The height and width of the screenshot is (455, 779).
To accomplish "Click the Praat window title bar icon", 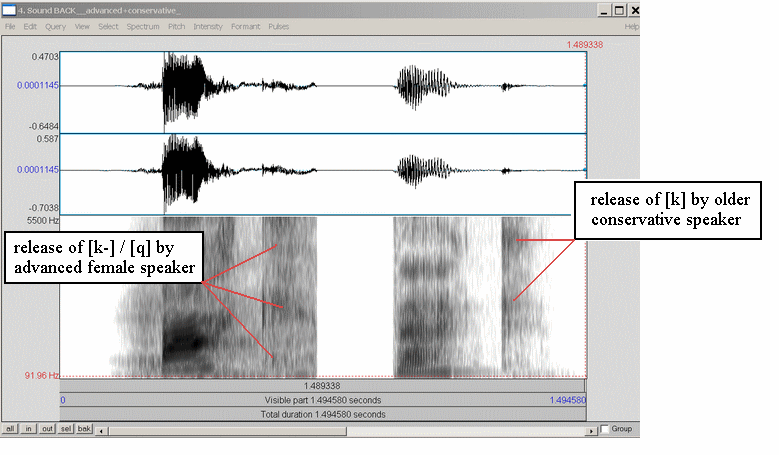I will tap(9, 10).
